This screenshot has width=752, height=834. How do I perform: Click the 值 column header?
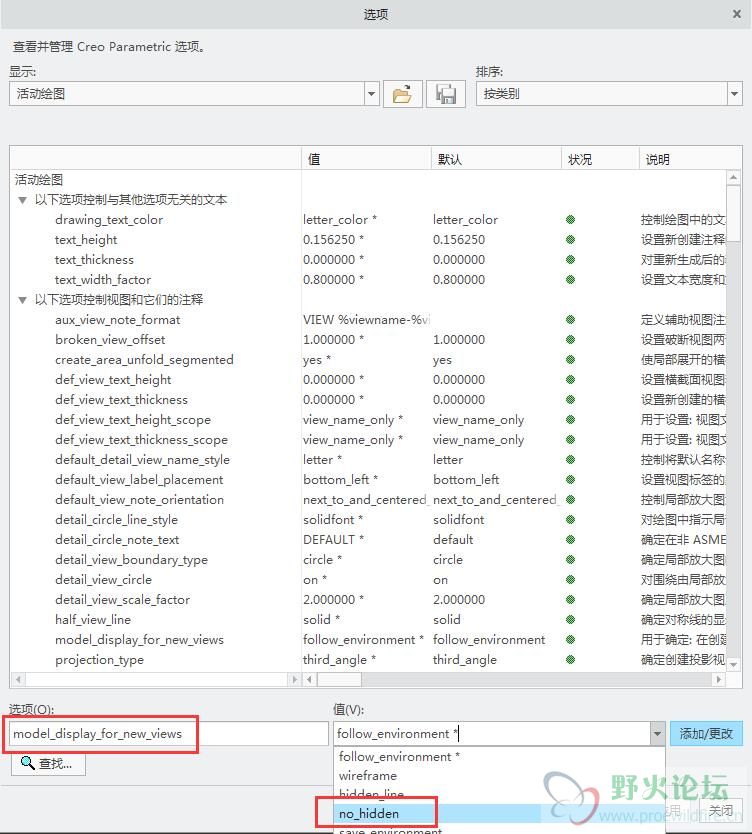click(x=366, y=159)
